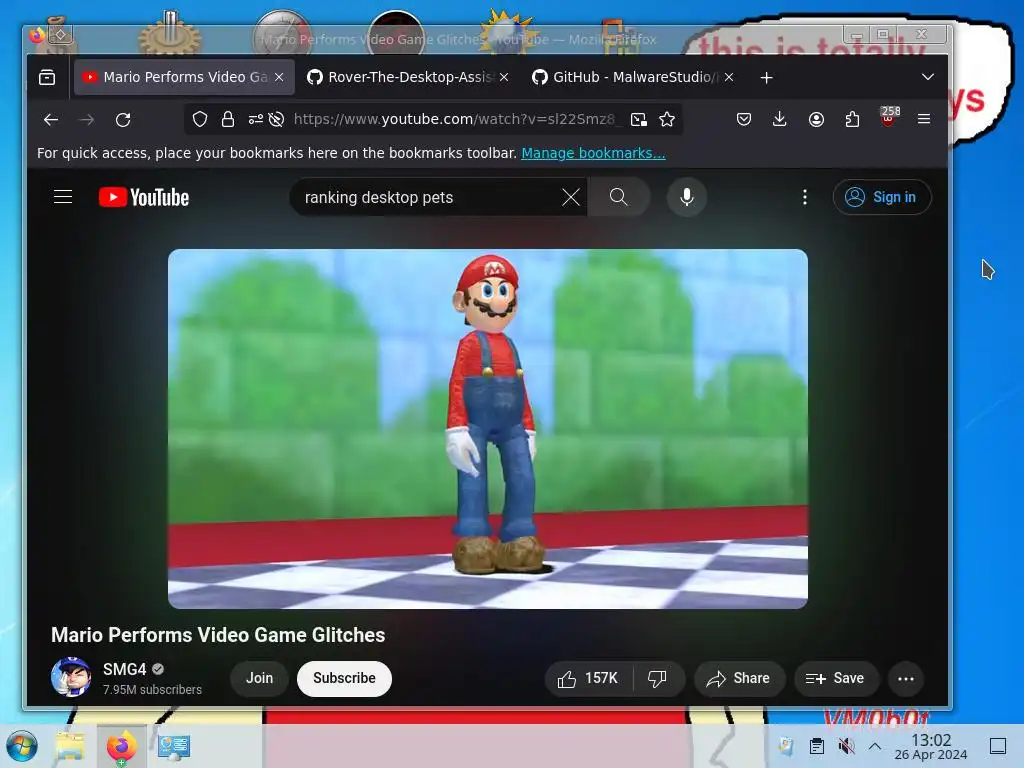Screen dimensions: 1024x768
Task: Close the Rover-The-Desktop-Assistant tab
Action: [504, 78]
